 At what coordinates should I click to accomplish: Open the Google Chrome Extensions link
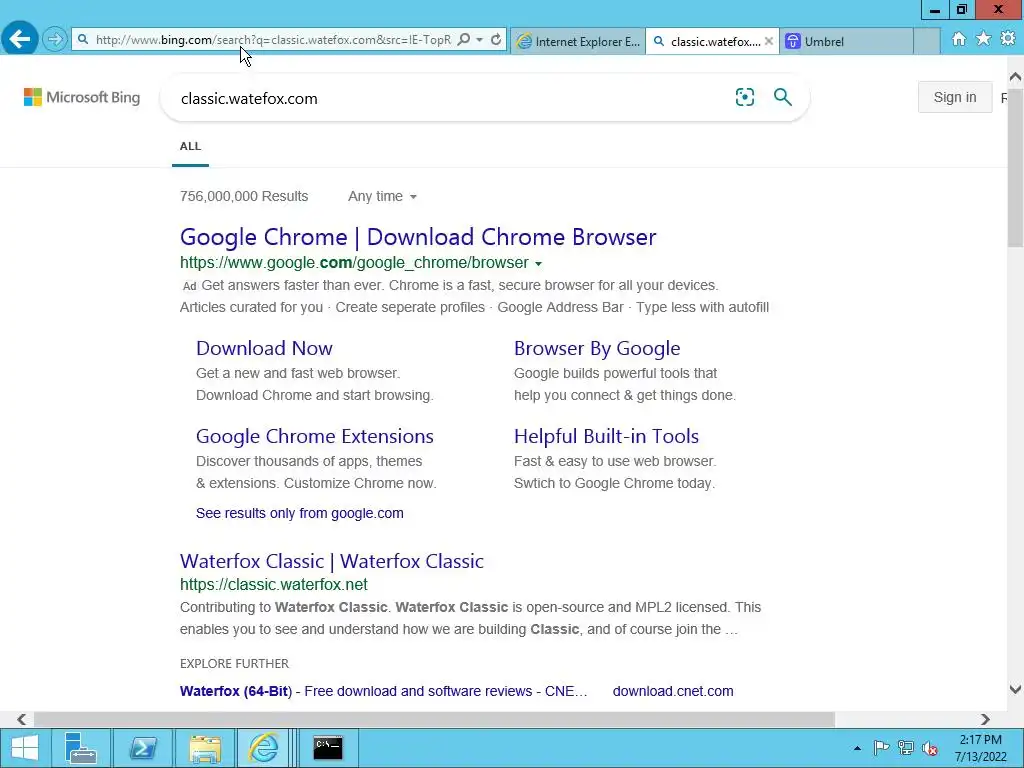click(315, 436)
